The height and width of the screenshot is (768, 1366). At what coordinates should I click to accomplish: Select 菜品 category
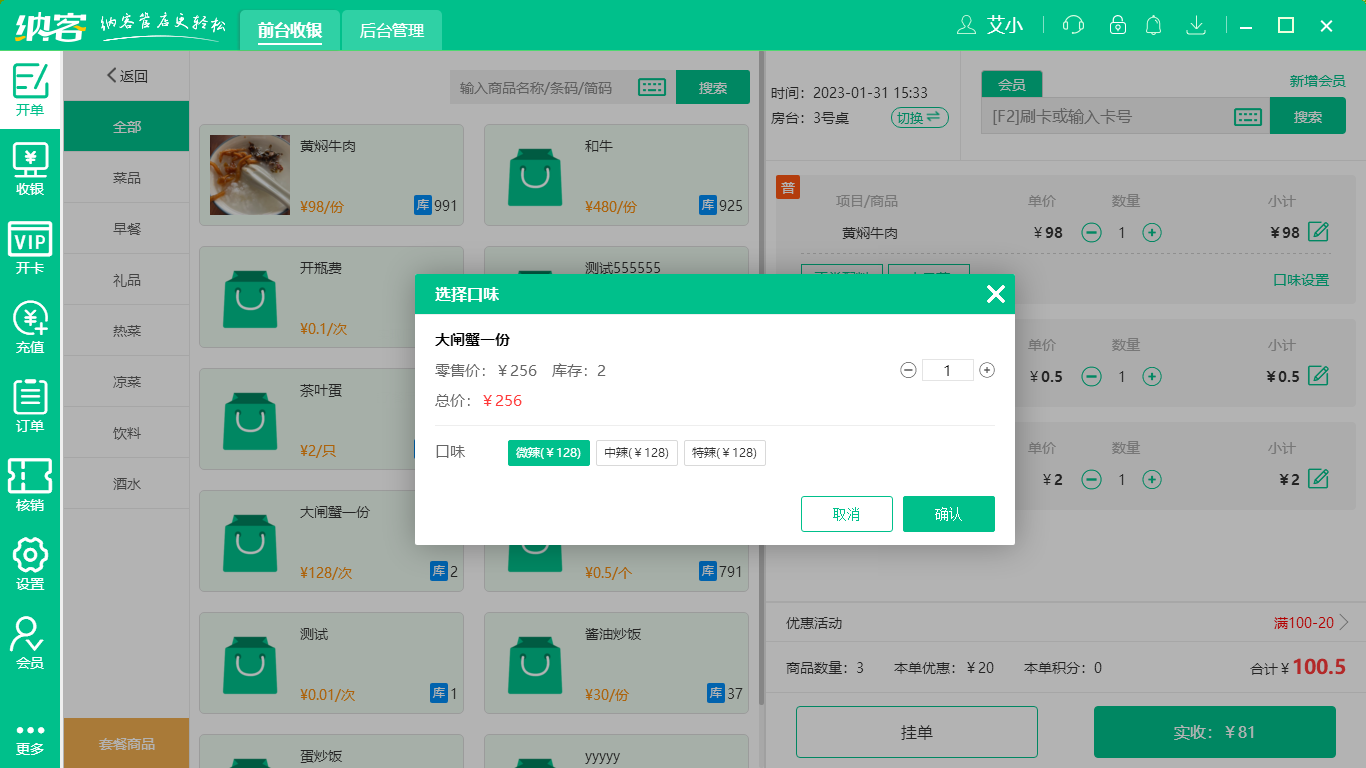click(x=127, y=178)
